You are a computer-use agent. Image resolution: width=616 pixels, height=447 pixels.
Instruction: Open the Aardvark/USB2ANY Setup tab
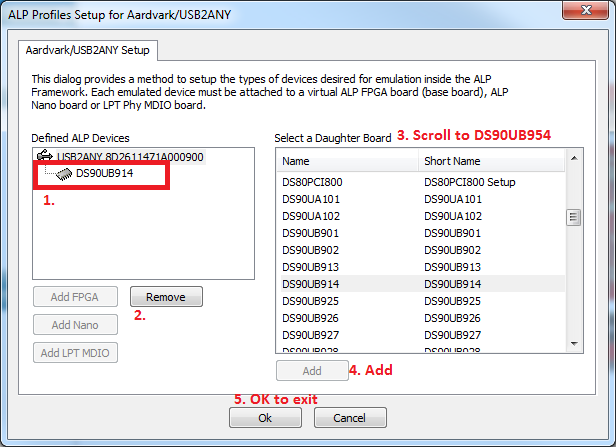coord(85,50)
